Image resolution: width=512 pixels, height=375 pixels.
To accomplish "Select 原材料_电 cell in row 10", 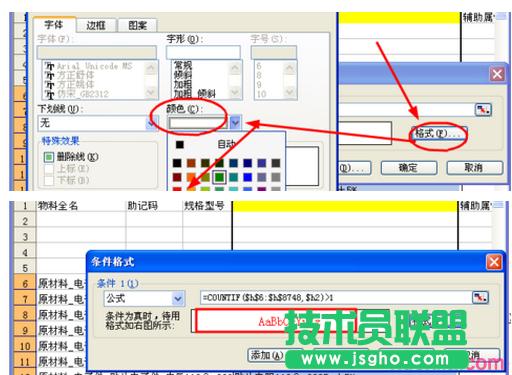I will click(x=61, y=346).
